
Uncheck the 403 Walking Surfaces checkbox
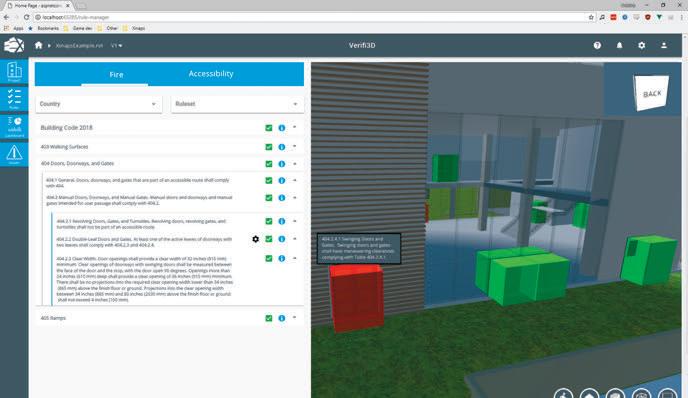[269, 147]
